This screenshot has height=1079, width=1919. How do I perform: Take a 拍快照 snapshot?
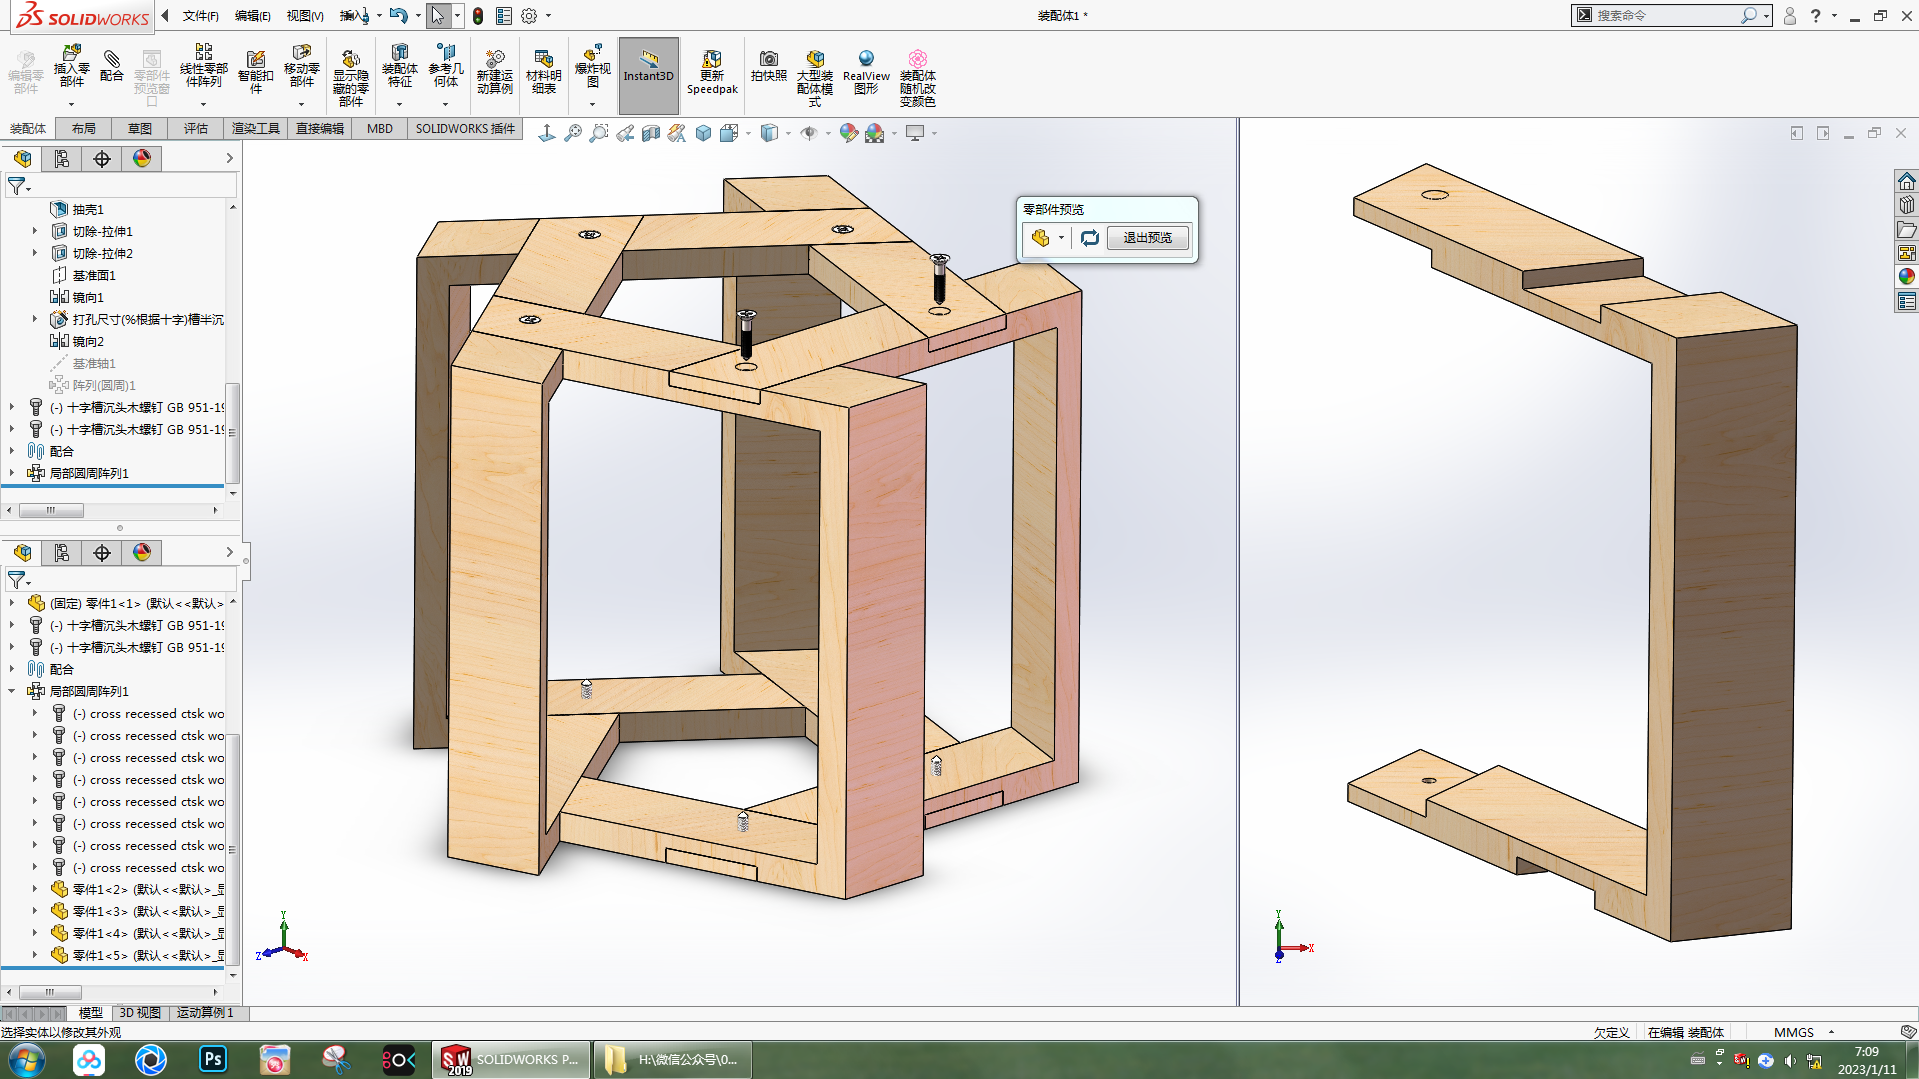(768, 66)
